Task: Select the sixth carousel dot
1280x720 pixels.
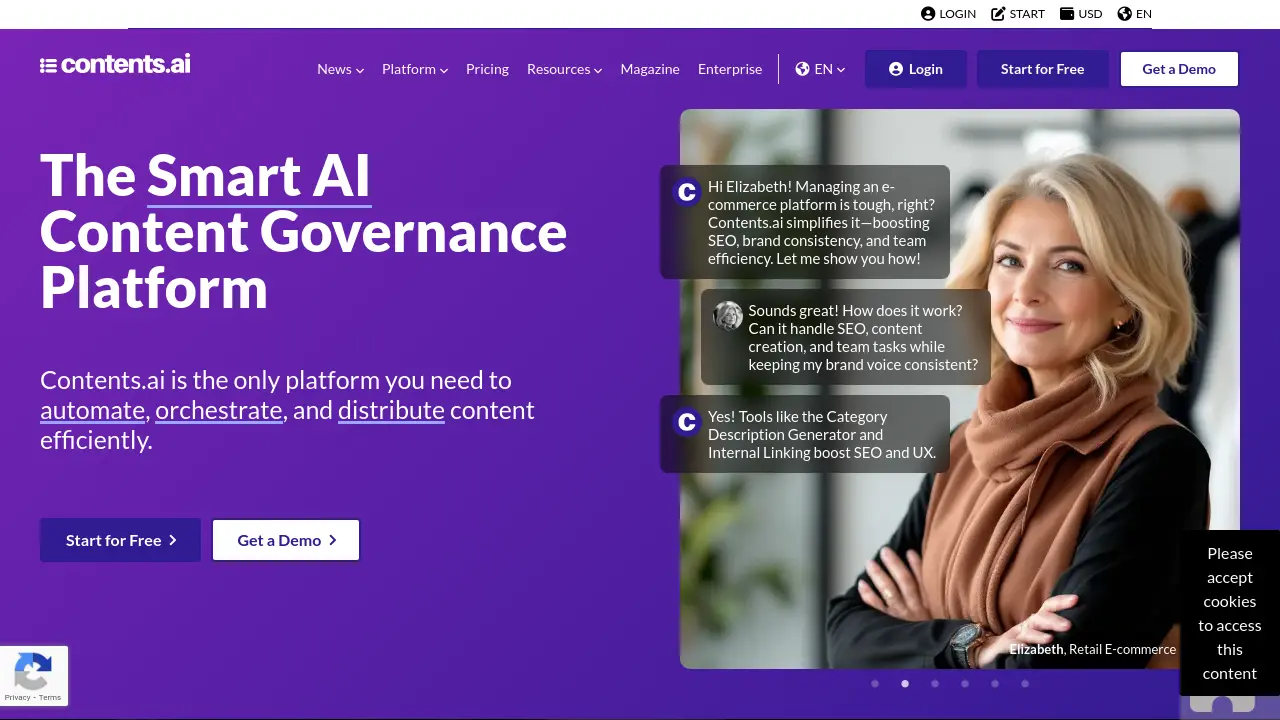Action: tap(1025, 684)
